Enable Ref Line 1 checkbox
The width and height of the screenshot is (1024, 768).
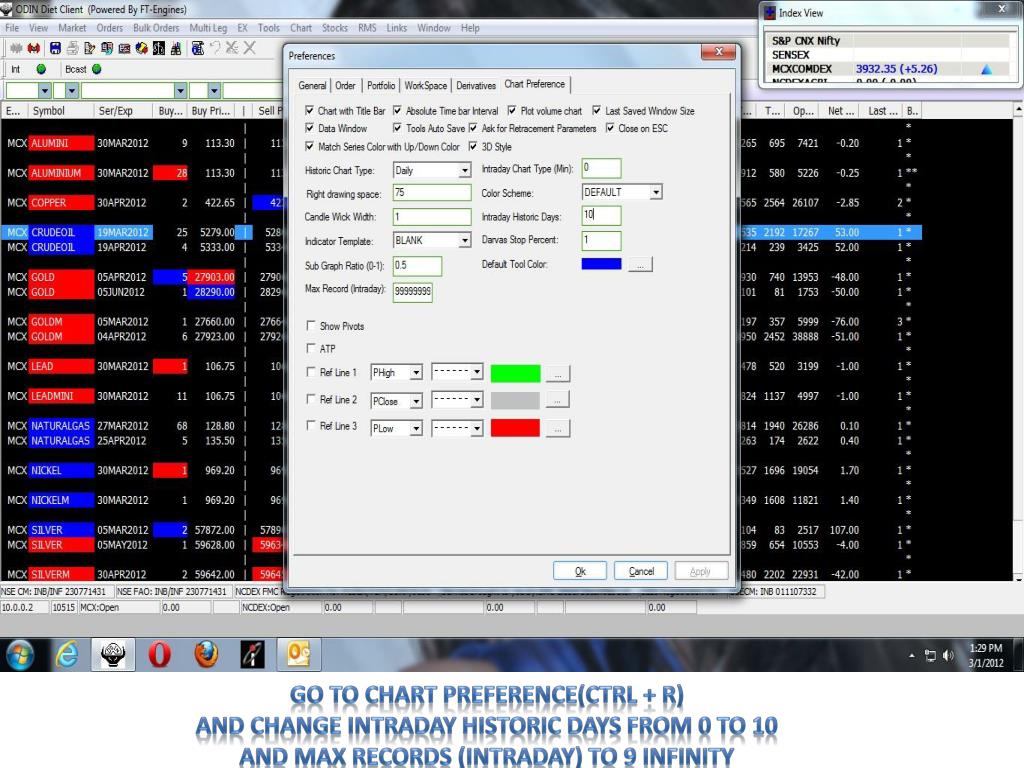pos(311,372)
